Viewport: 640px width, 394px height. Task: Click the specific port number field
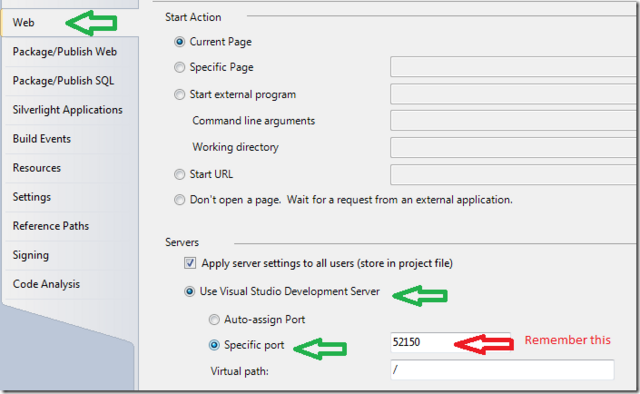click(450, 342)
